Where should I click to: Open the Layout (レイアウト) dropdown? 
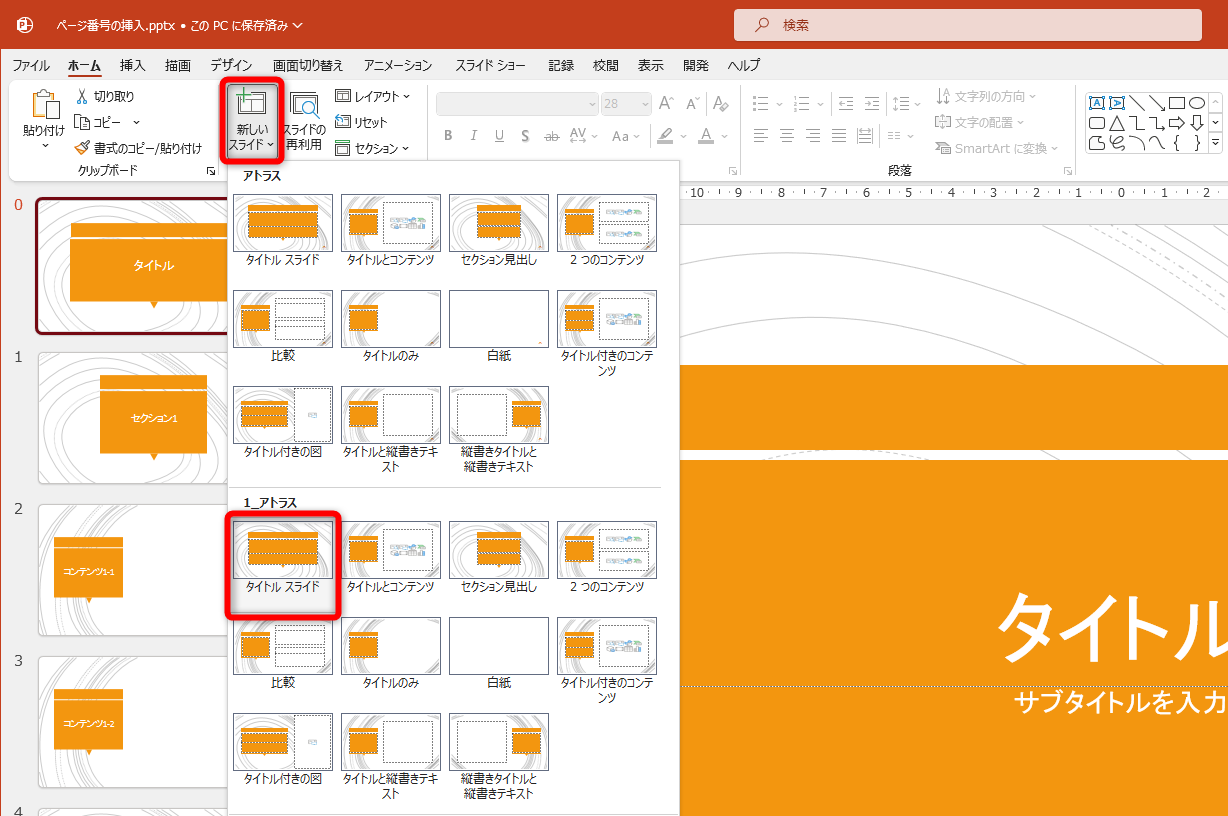[371, 96]
